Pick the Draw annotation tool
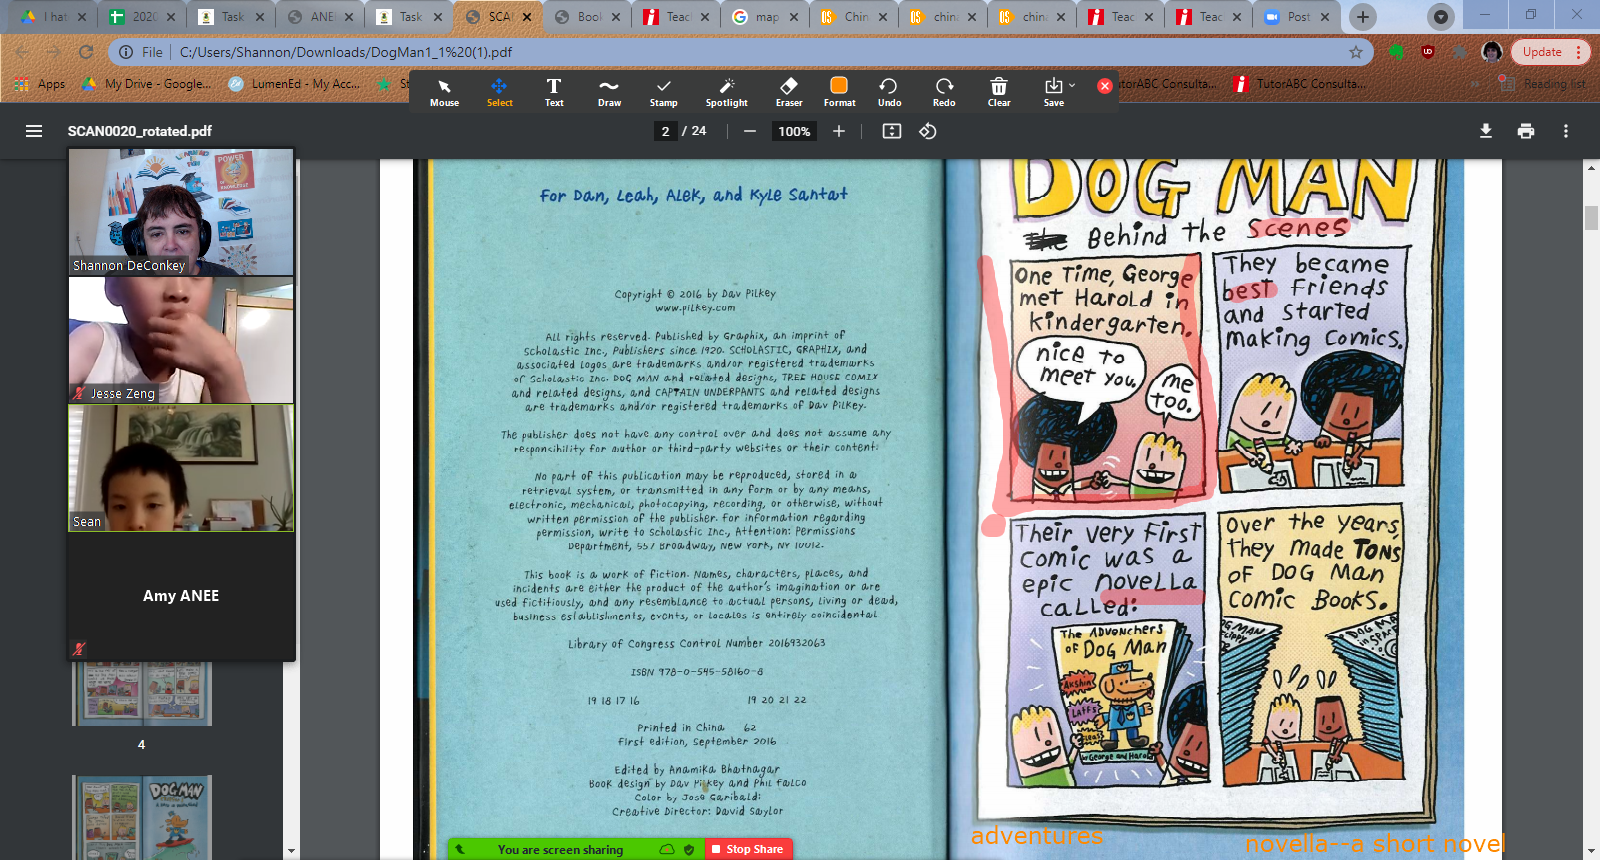Viewport: 1600px width, 860px height. [x=609, y=92]
